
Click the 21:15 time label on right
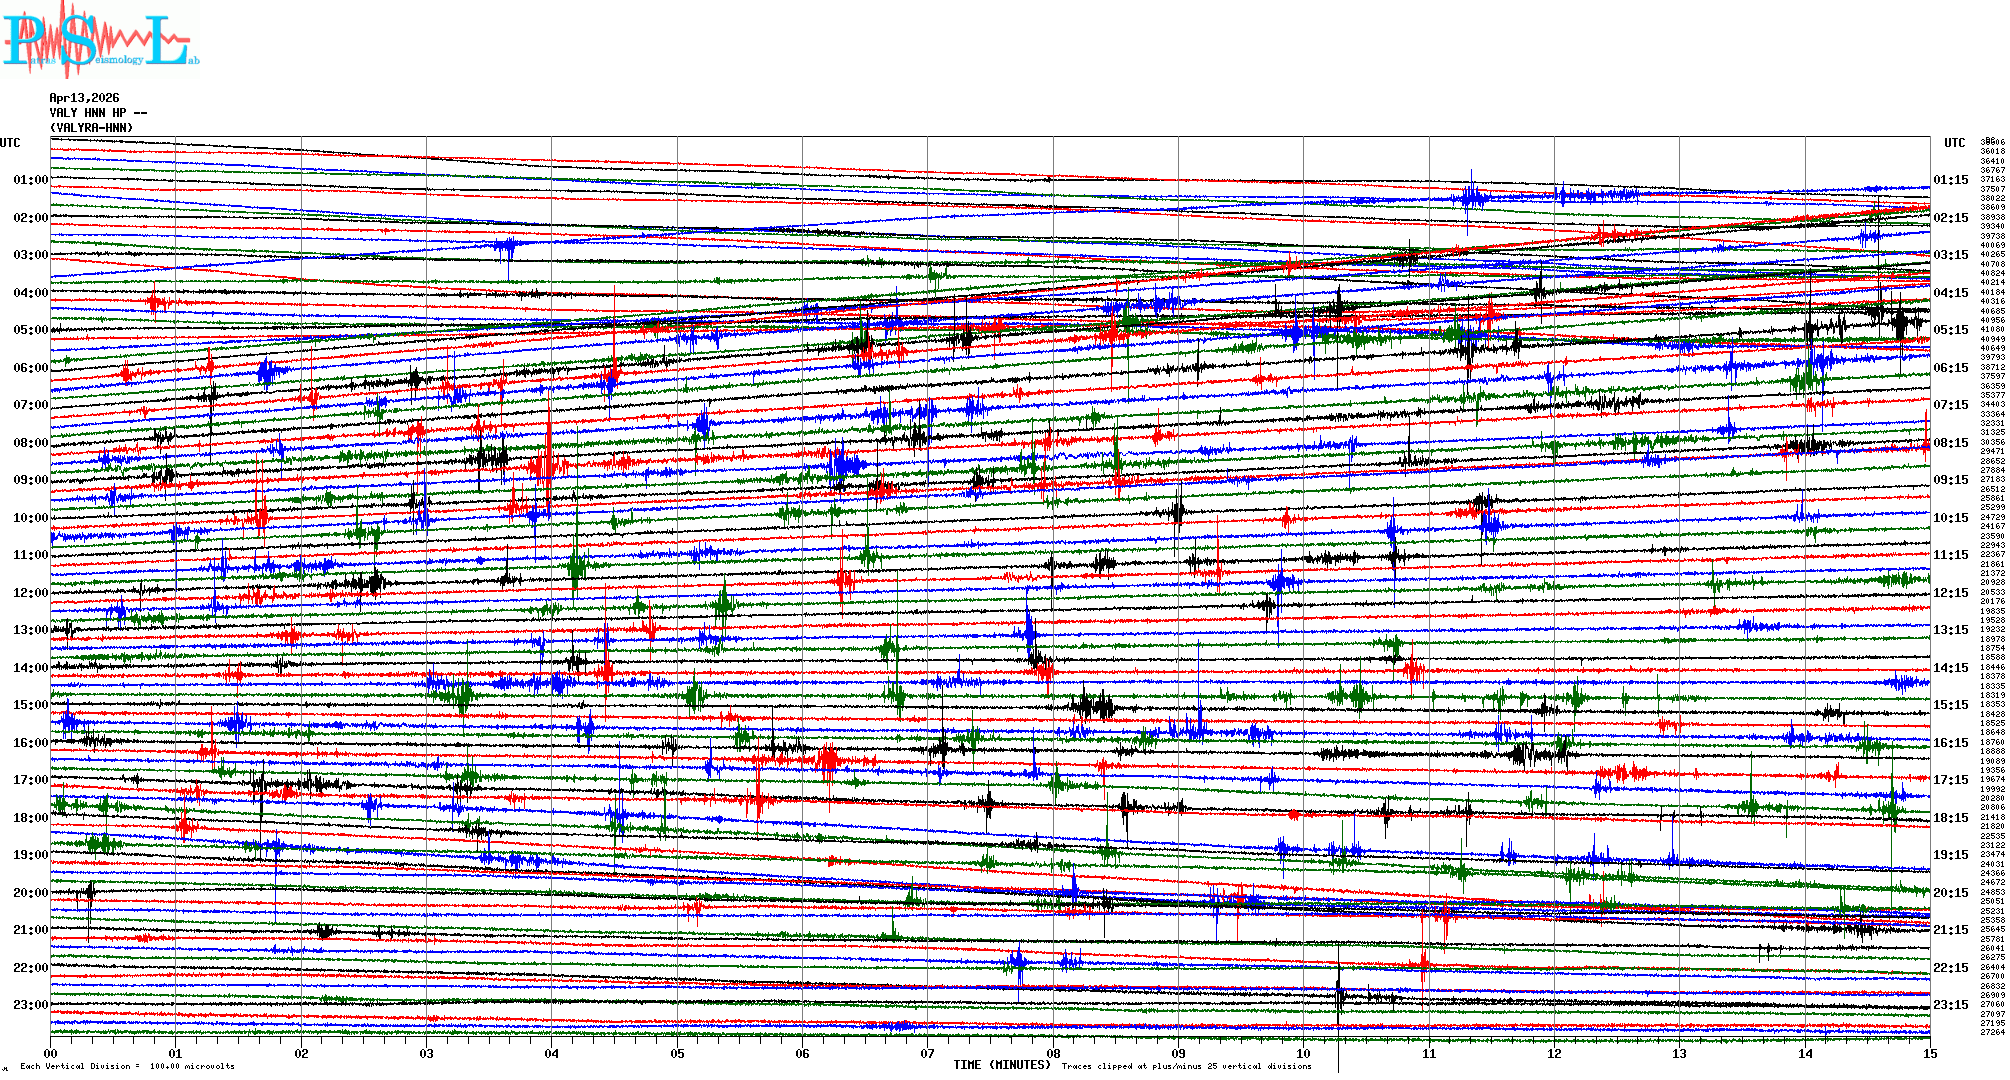(1950, 930)
